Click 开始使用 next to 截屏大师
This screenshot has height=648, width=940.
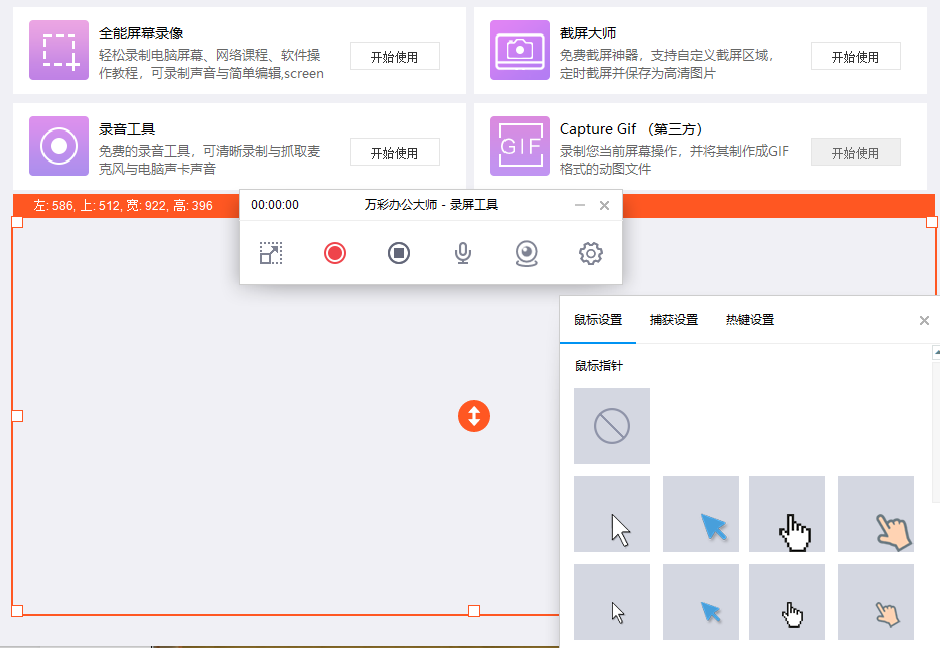pyautogui.click(x=855, y=56)
